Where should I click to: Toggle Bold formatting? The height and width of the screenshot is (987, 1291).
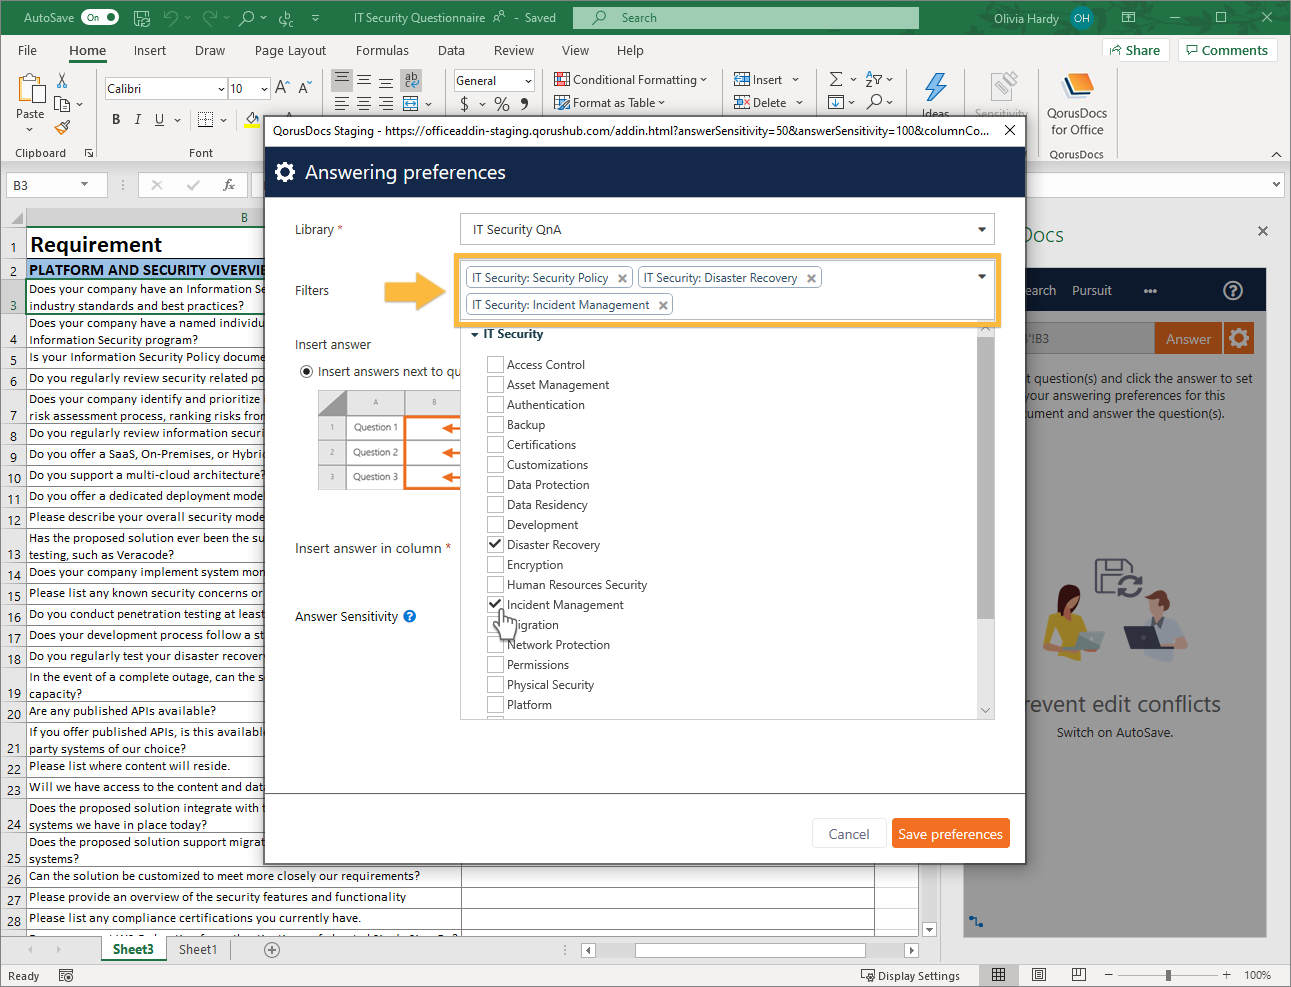116,120
